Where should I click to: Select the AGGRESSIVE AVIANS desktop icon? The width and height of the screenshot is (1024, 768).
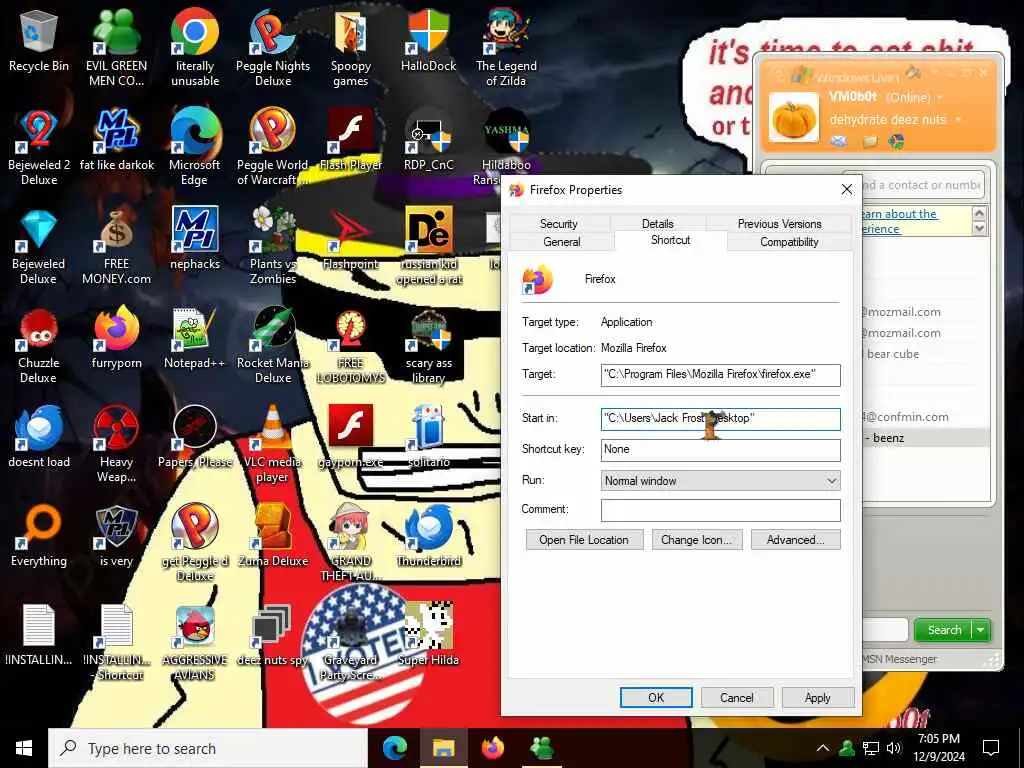(x=195, y=643)
